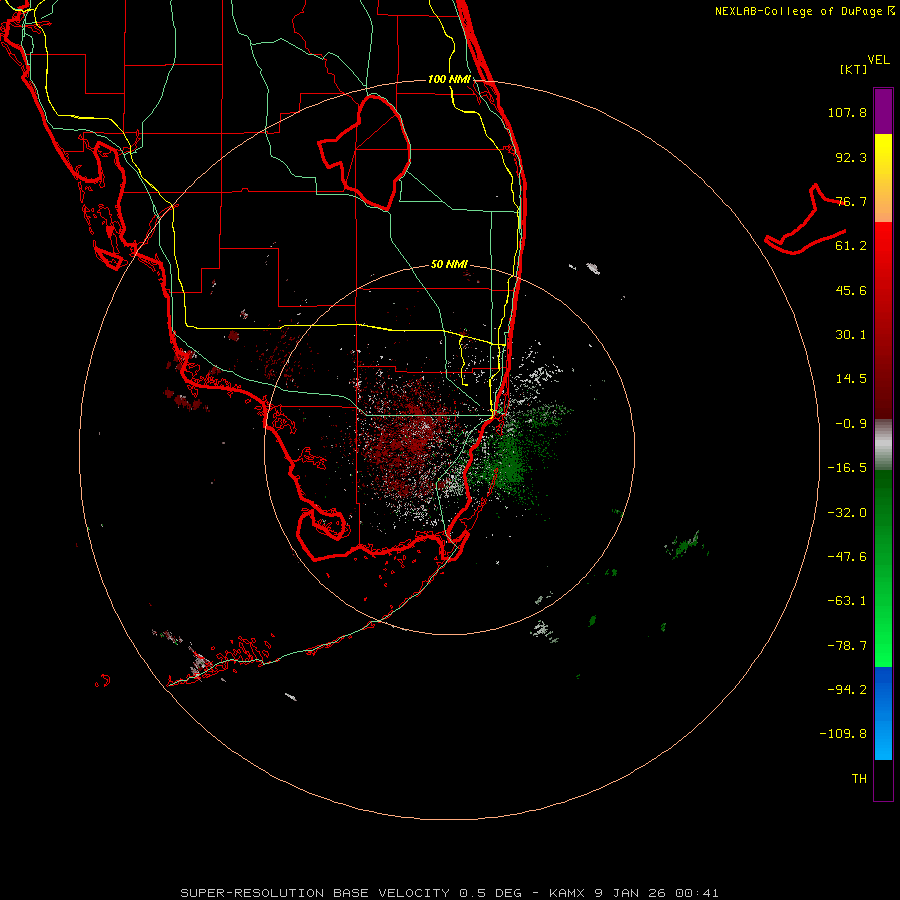Select the KAMX radar site identifier
The image size is (900, 900).
pos(567,893)
